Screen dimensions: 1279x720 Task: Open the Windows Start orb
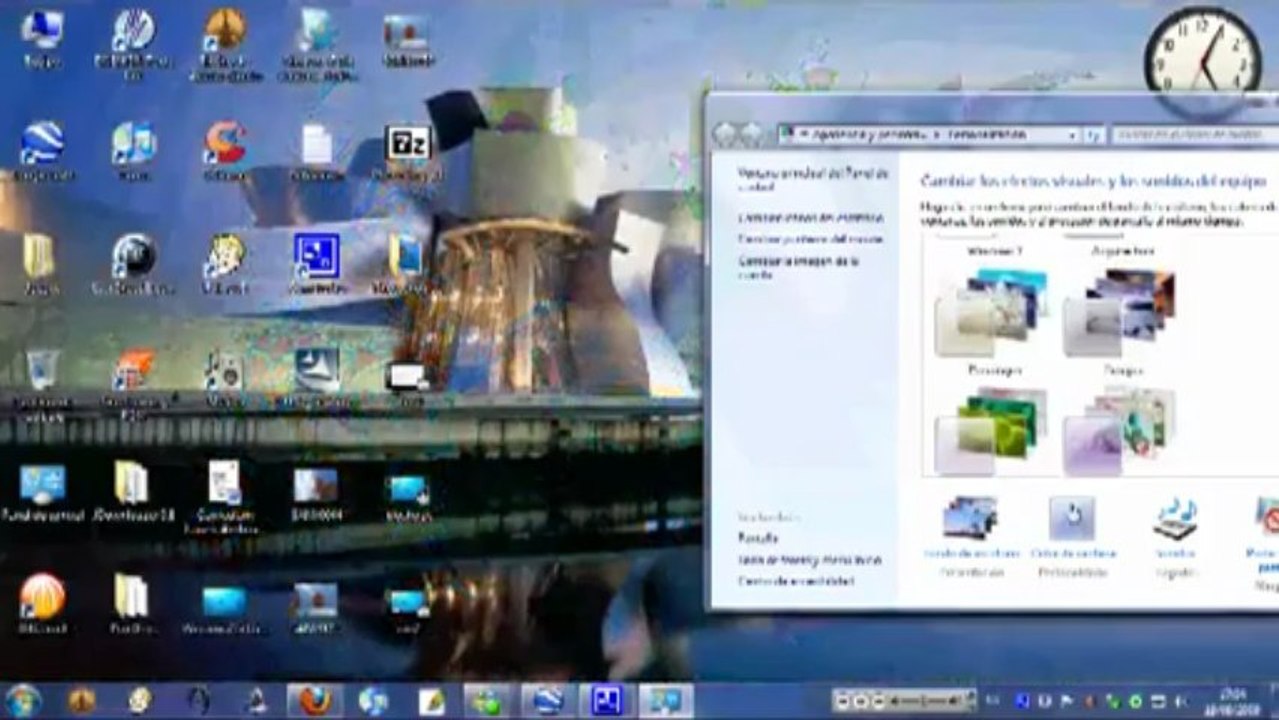[22, 700]
